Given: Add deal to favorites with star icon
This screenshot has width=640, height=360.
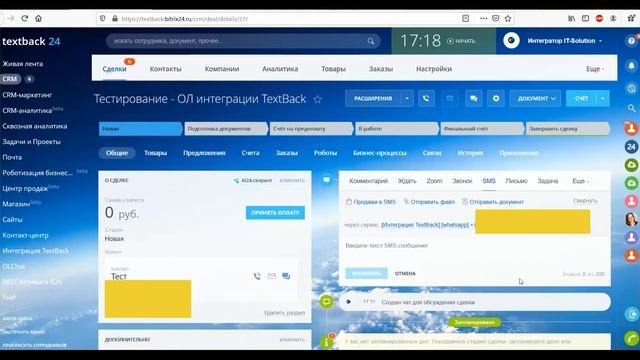Looking at the screenshot, I should coord(318,99).
